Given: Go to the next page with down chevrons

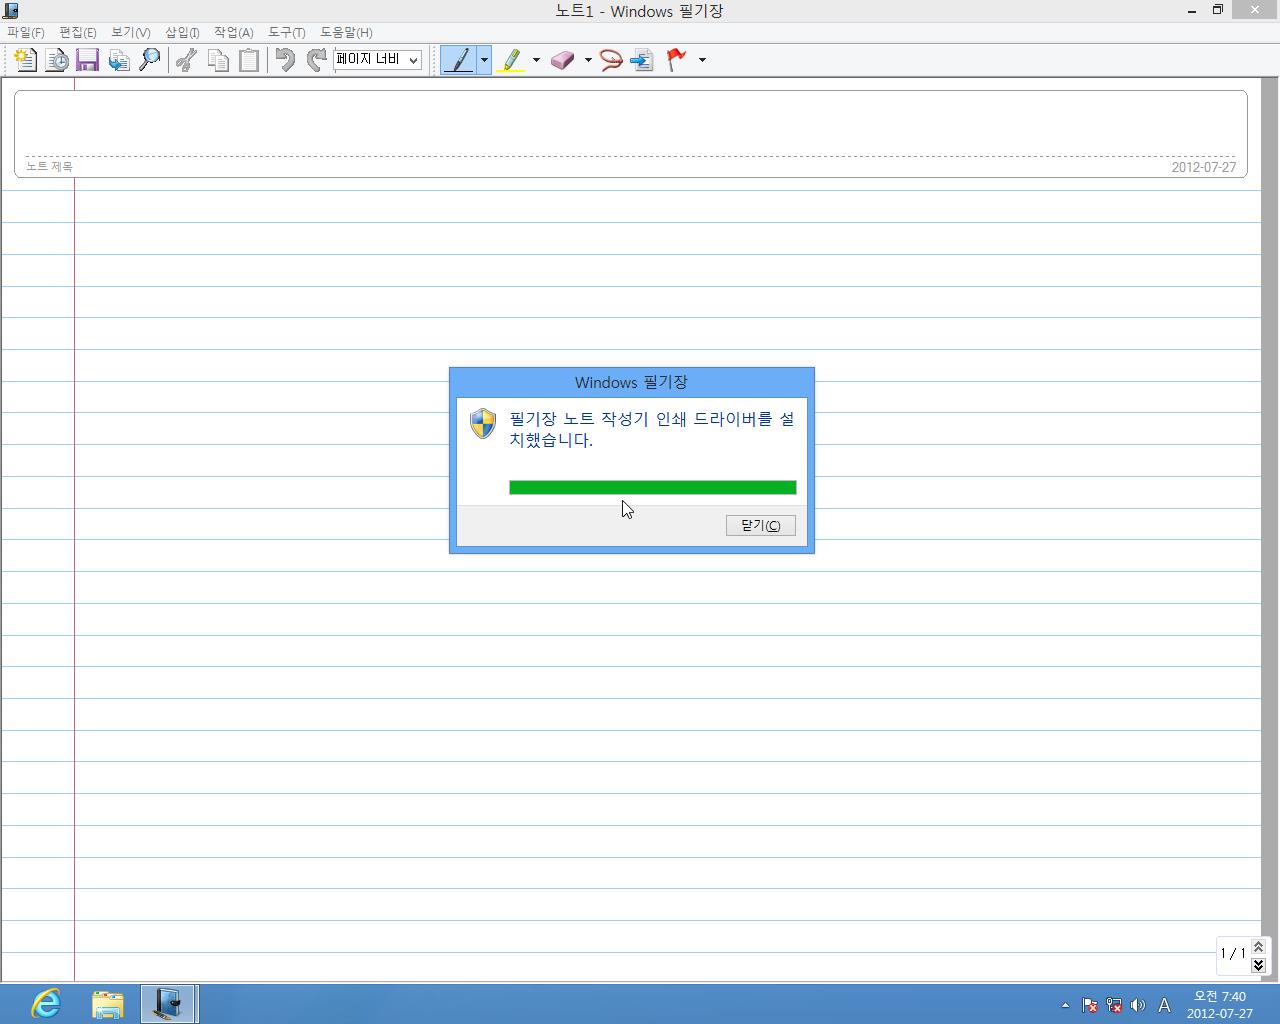Looking at the screenshot, I should tap(1258, 965).
